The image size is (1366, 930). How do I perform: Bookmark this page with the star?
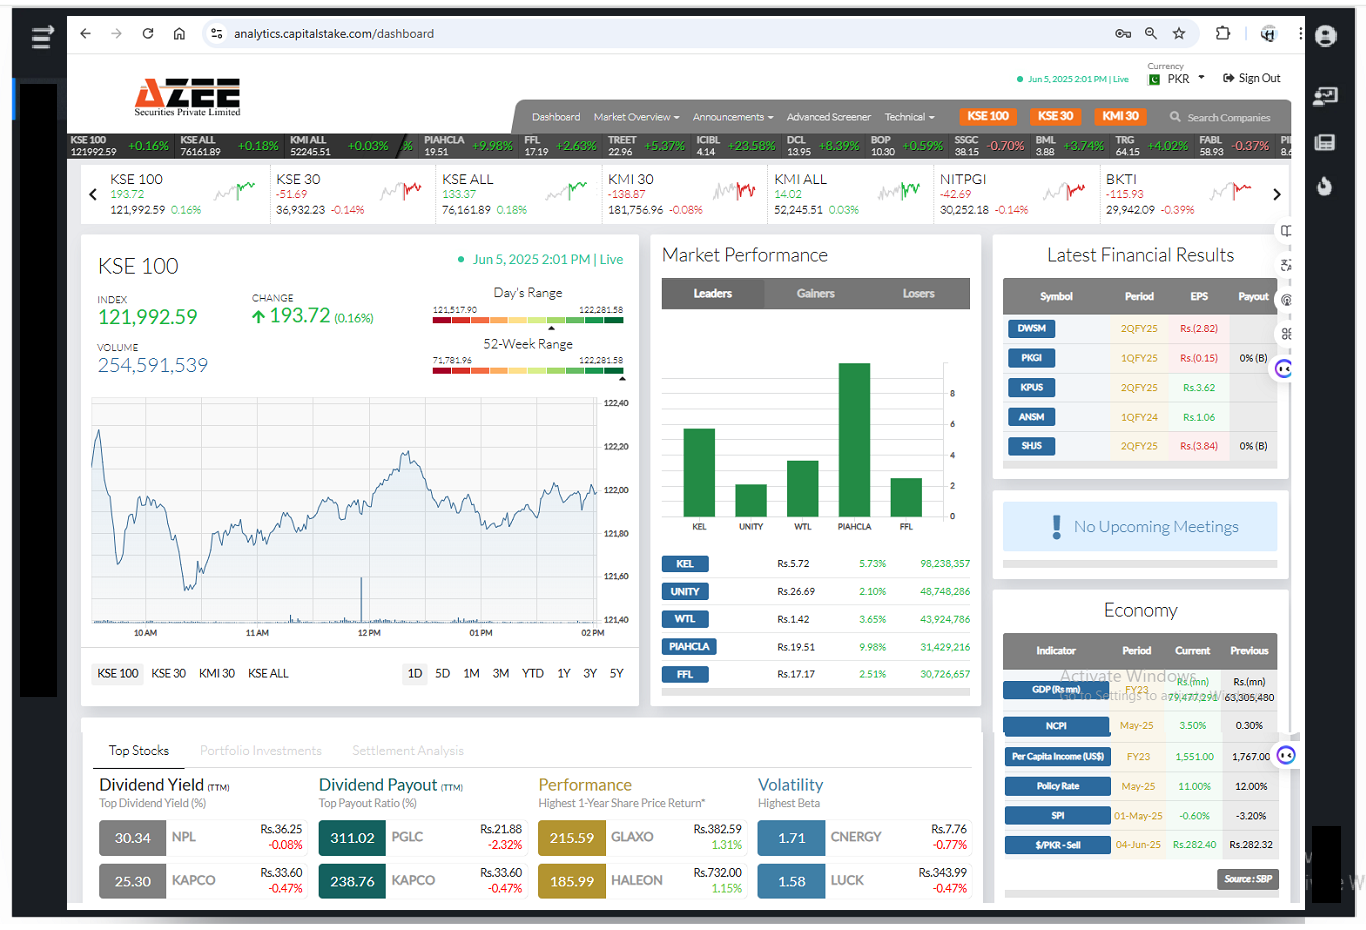click(x=1179, y=34)
